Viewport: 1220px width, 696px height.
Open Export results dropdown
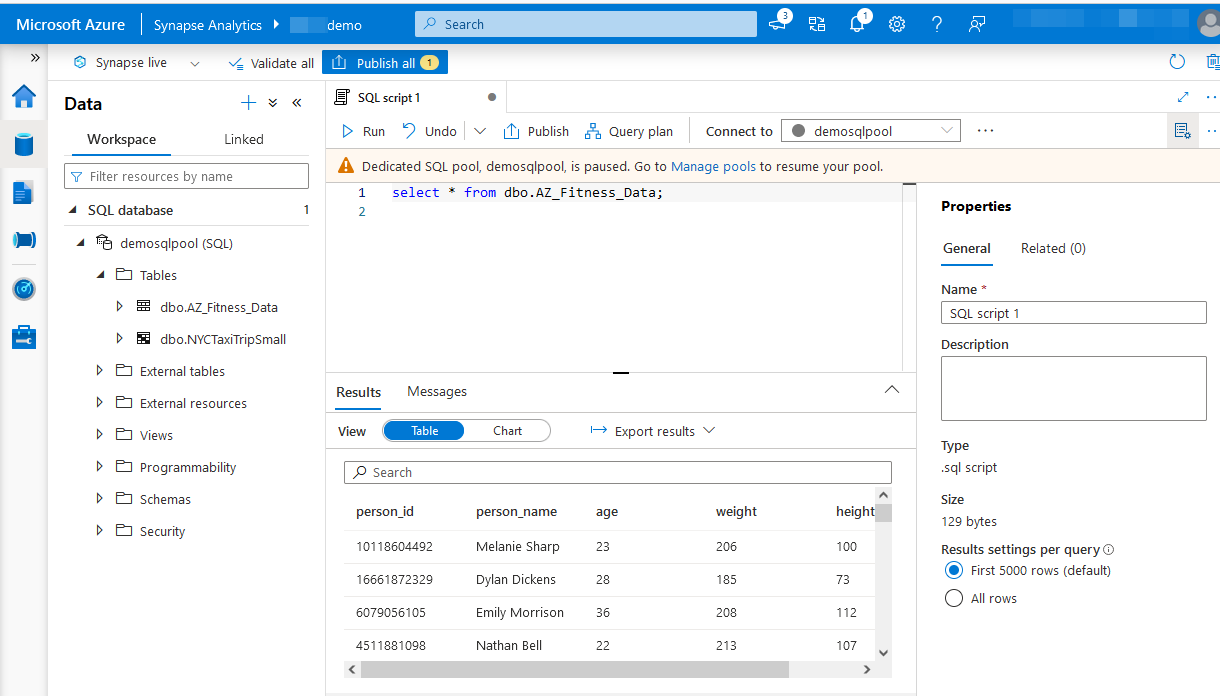pos(653,431)
